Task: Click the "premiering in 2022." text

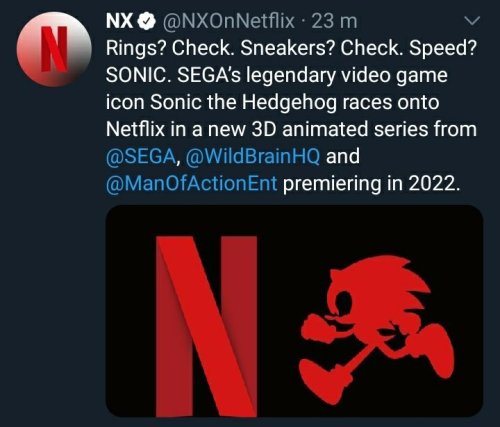Action: [x=372, y=184]
